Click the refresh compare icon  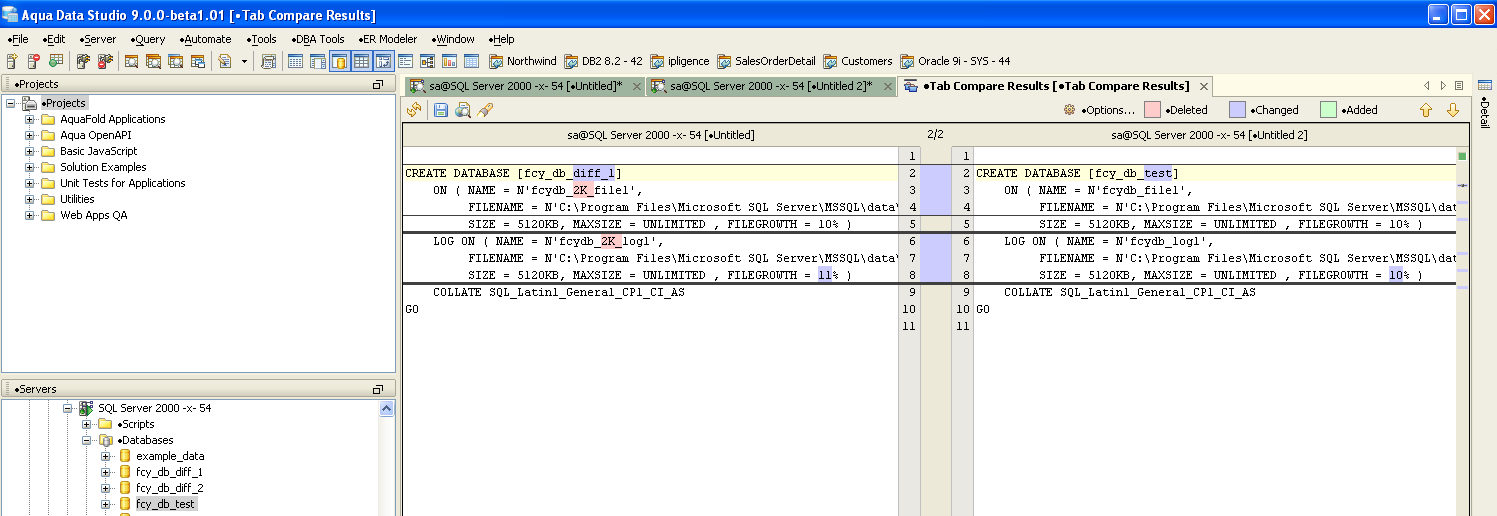point(414,110)
